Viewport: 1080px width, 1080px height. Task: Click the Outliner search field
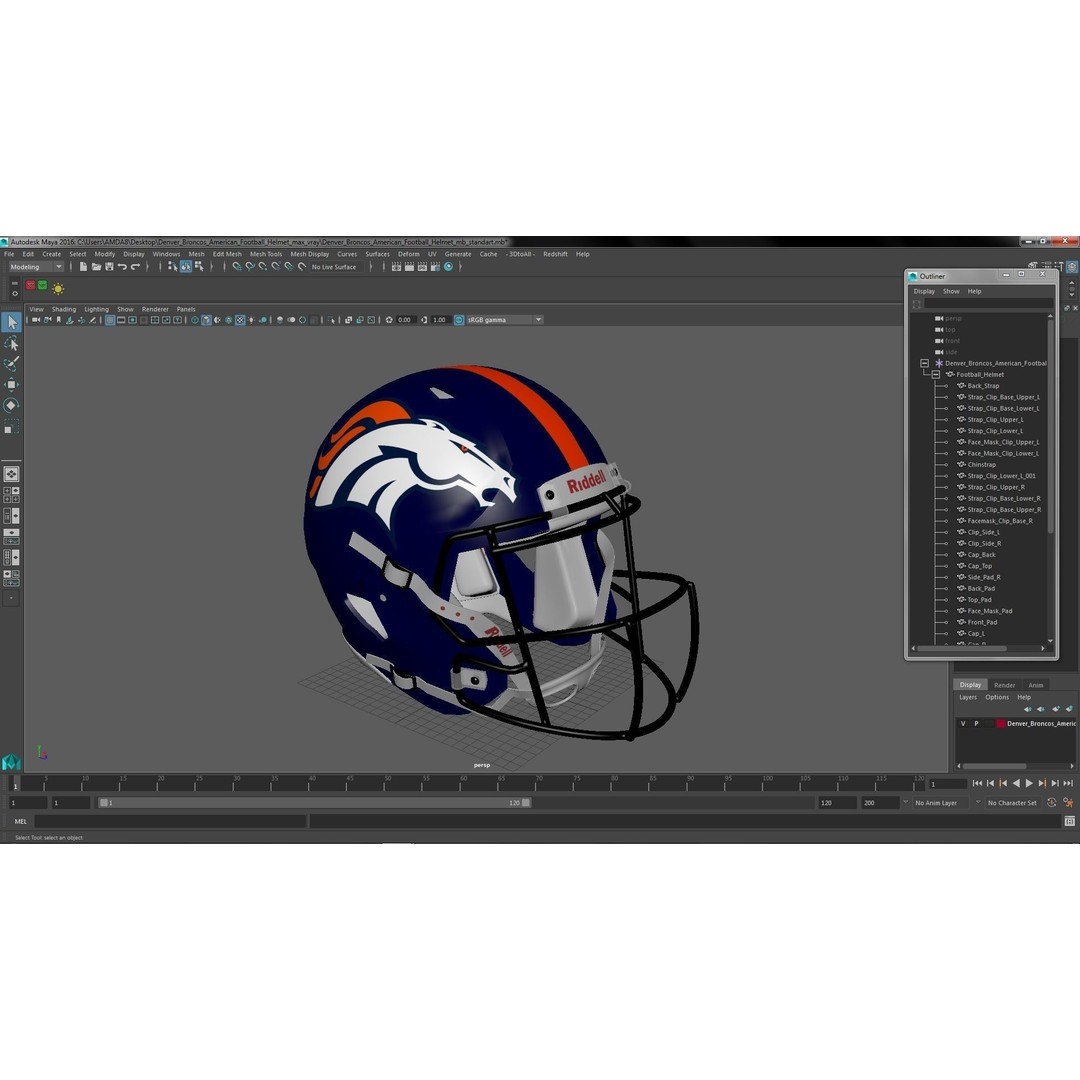point(988,304)
